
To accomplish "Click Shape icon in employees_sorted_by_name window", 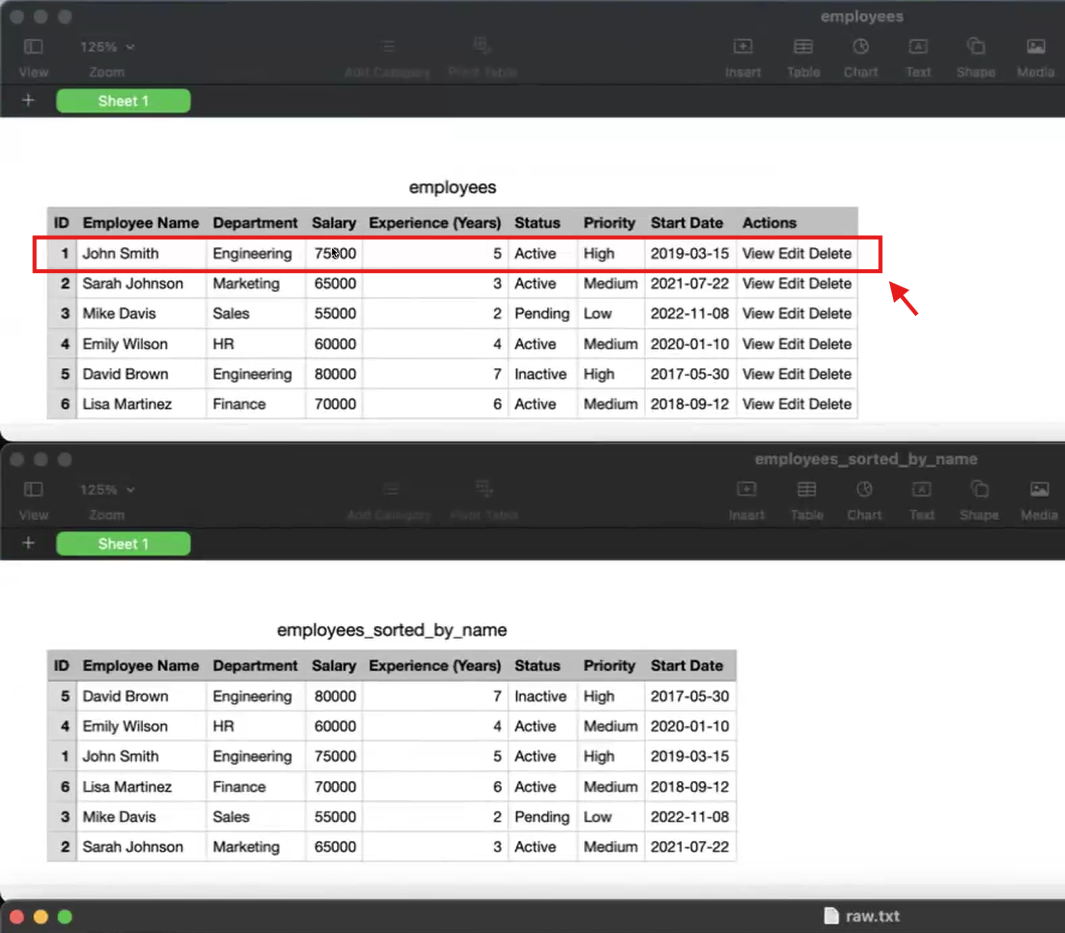I will tap(979, 489).
